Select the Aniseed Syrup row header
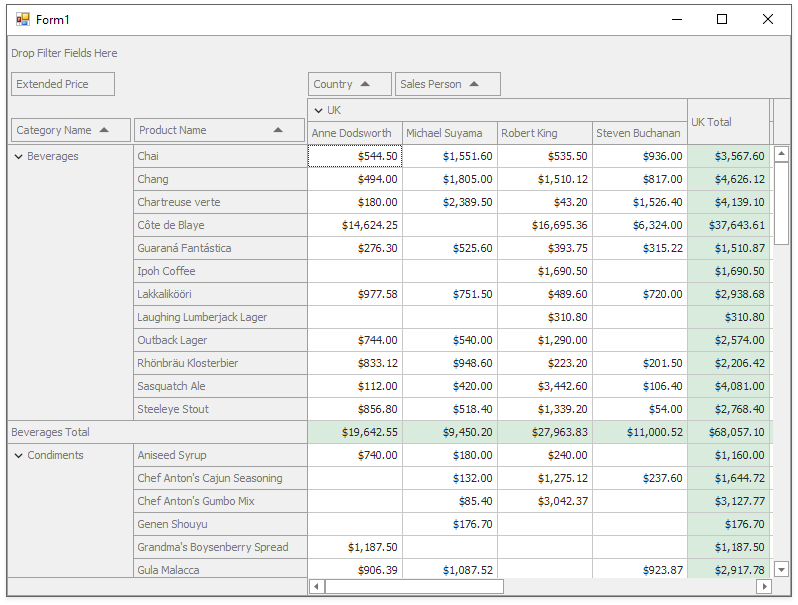This screenshot has width=798, height=605. click(220, 455)
